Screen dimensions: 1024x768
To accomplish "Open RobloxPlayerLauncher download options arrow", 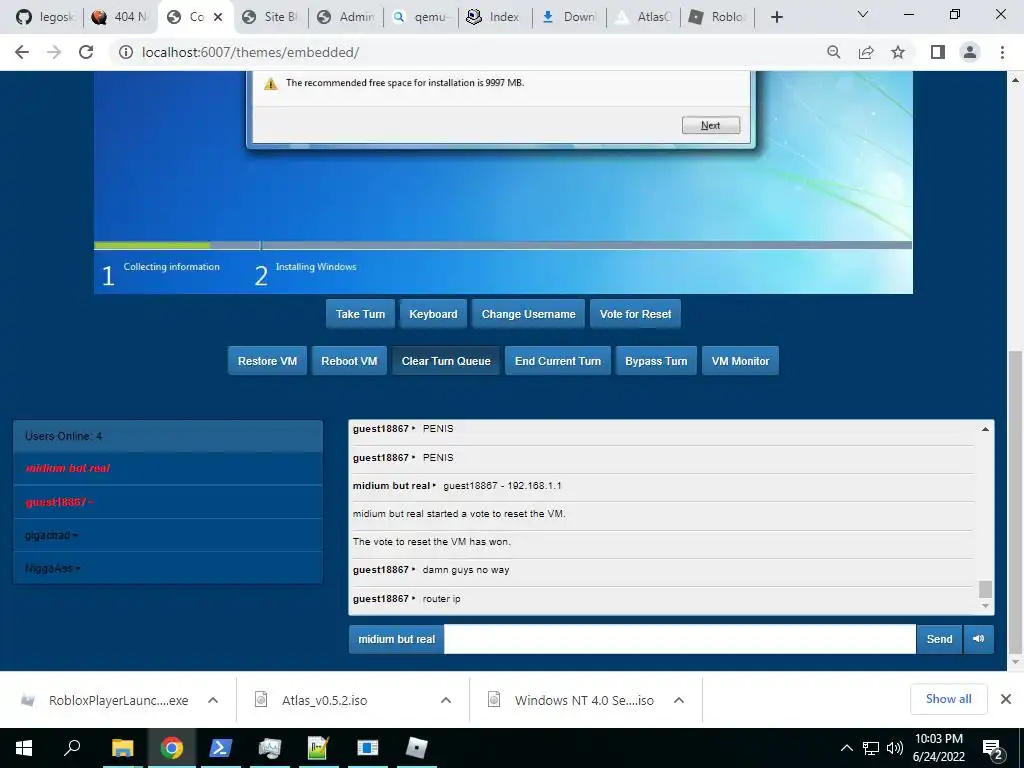I will tap(213, 700).
